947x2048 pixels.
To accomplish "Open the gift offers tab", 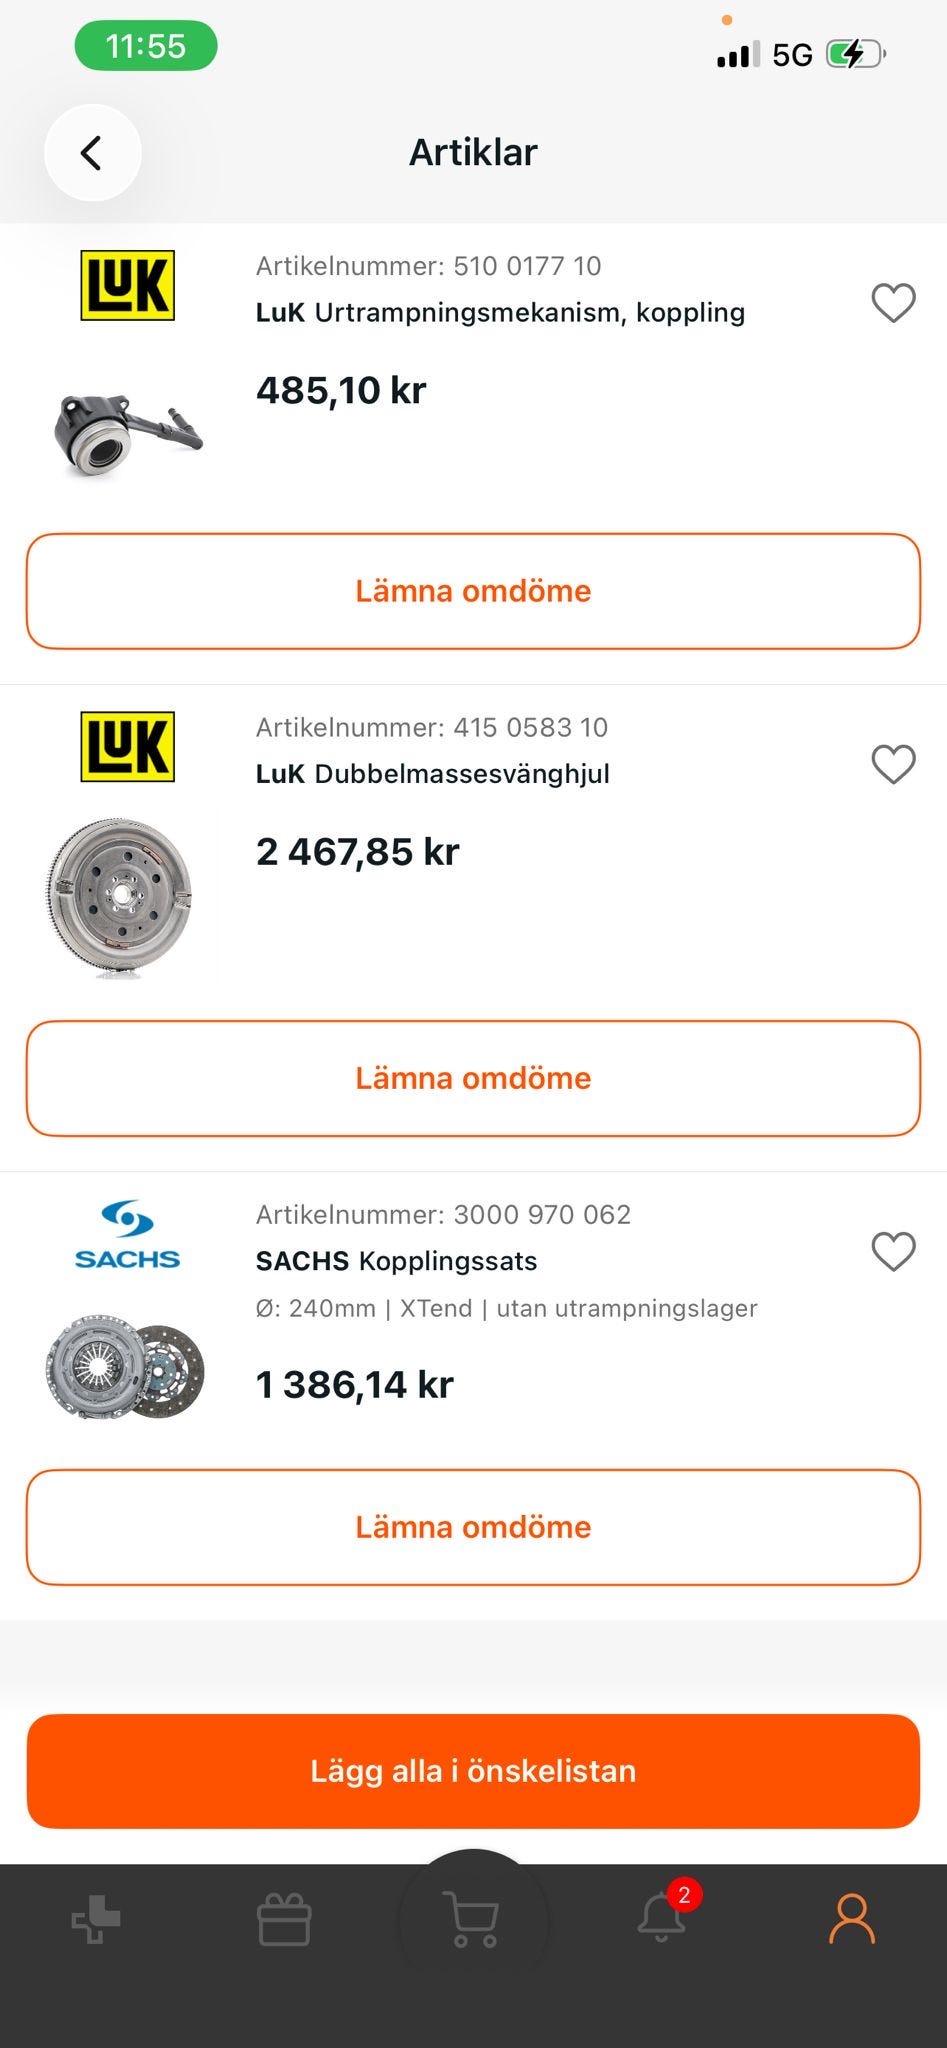I will tap(284, 1920).
